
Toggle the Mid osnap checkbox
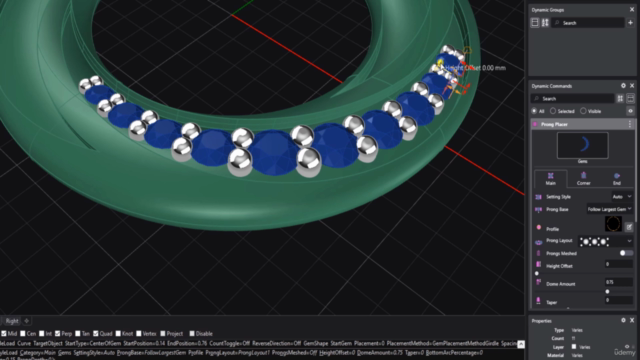[x=4, y=333]
